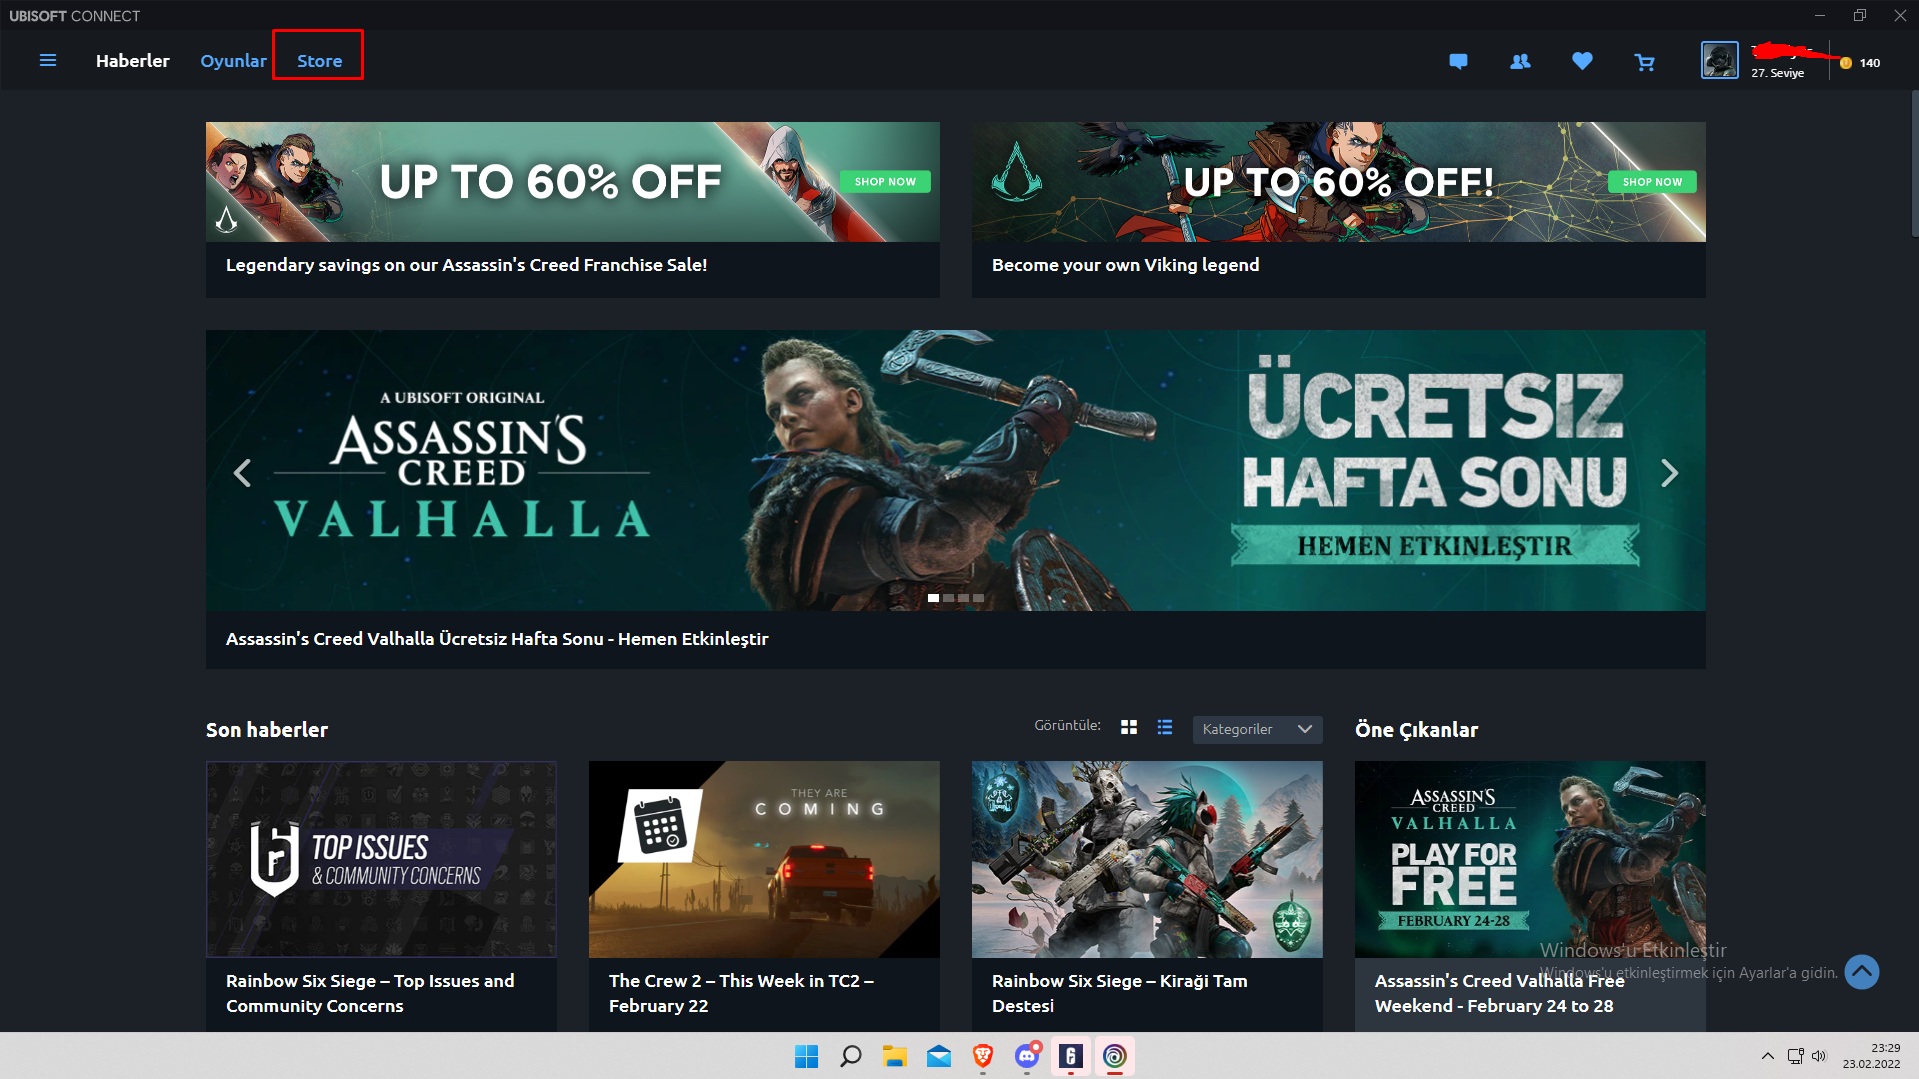This screenshot has height=1079, width=1919.
Task: Open Valhalla Play For Free featured thumbnail
Action: [x=1530, y=859]
